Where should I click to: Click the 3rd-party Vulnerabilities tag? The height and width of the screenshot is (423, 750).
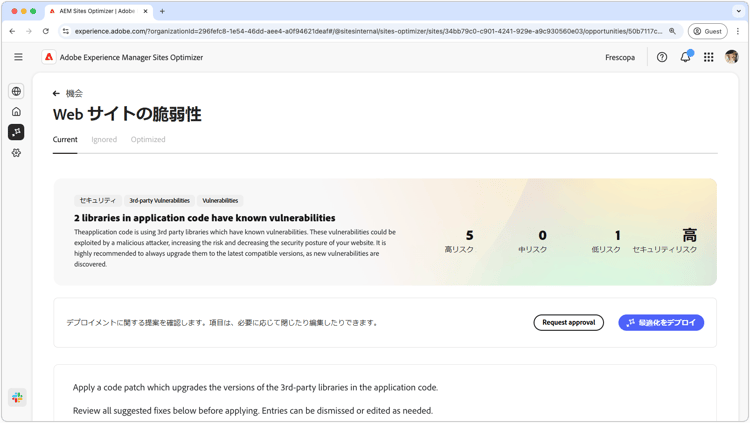(159, 200)
